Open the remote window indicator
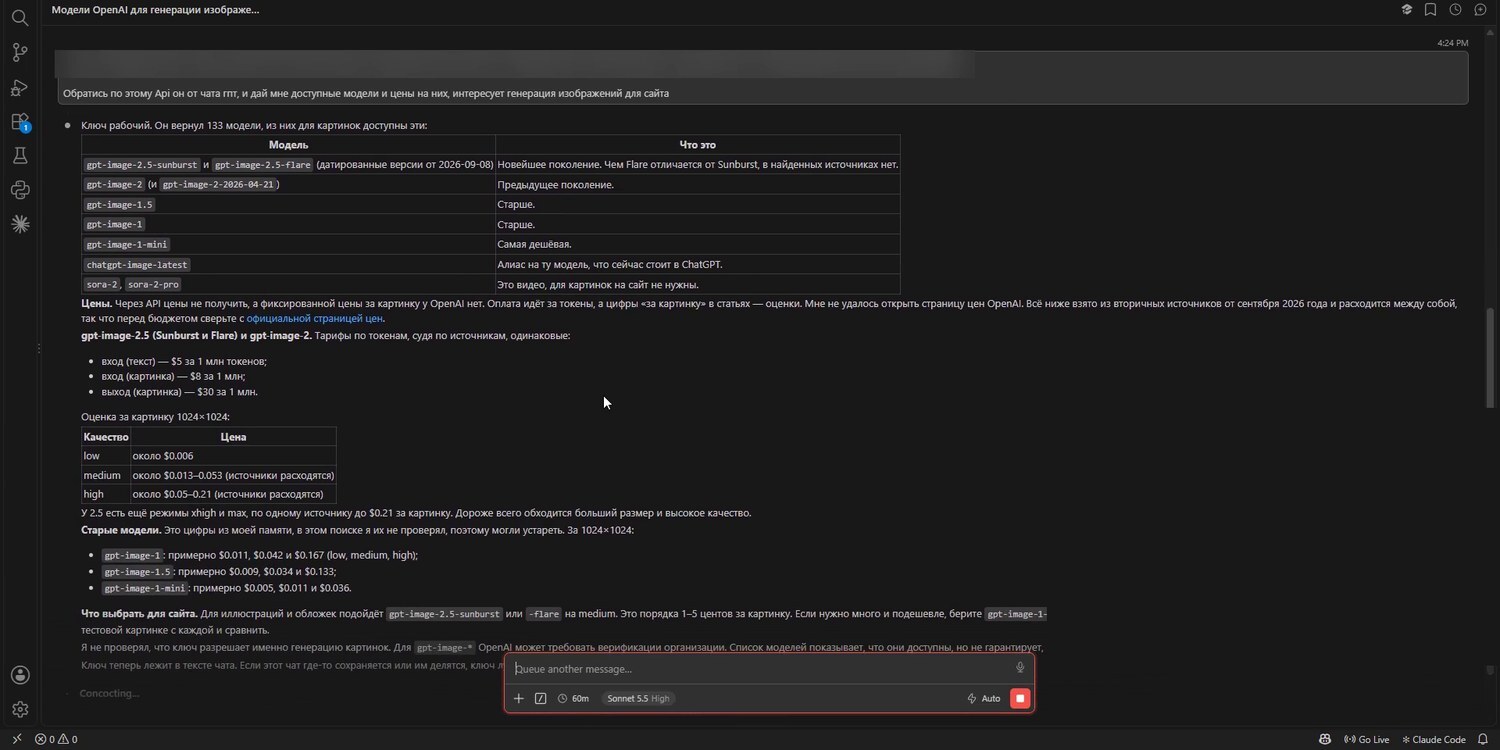Viewport: 1500px width, 750px height. (16, 740)
